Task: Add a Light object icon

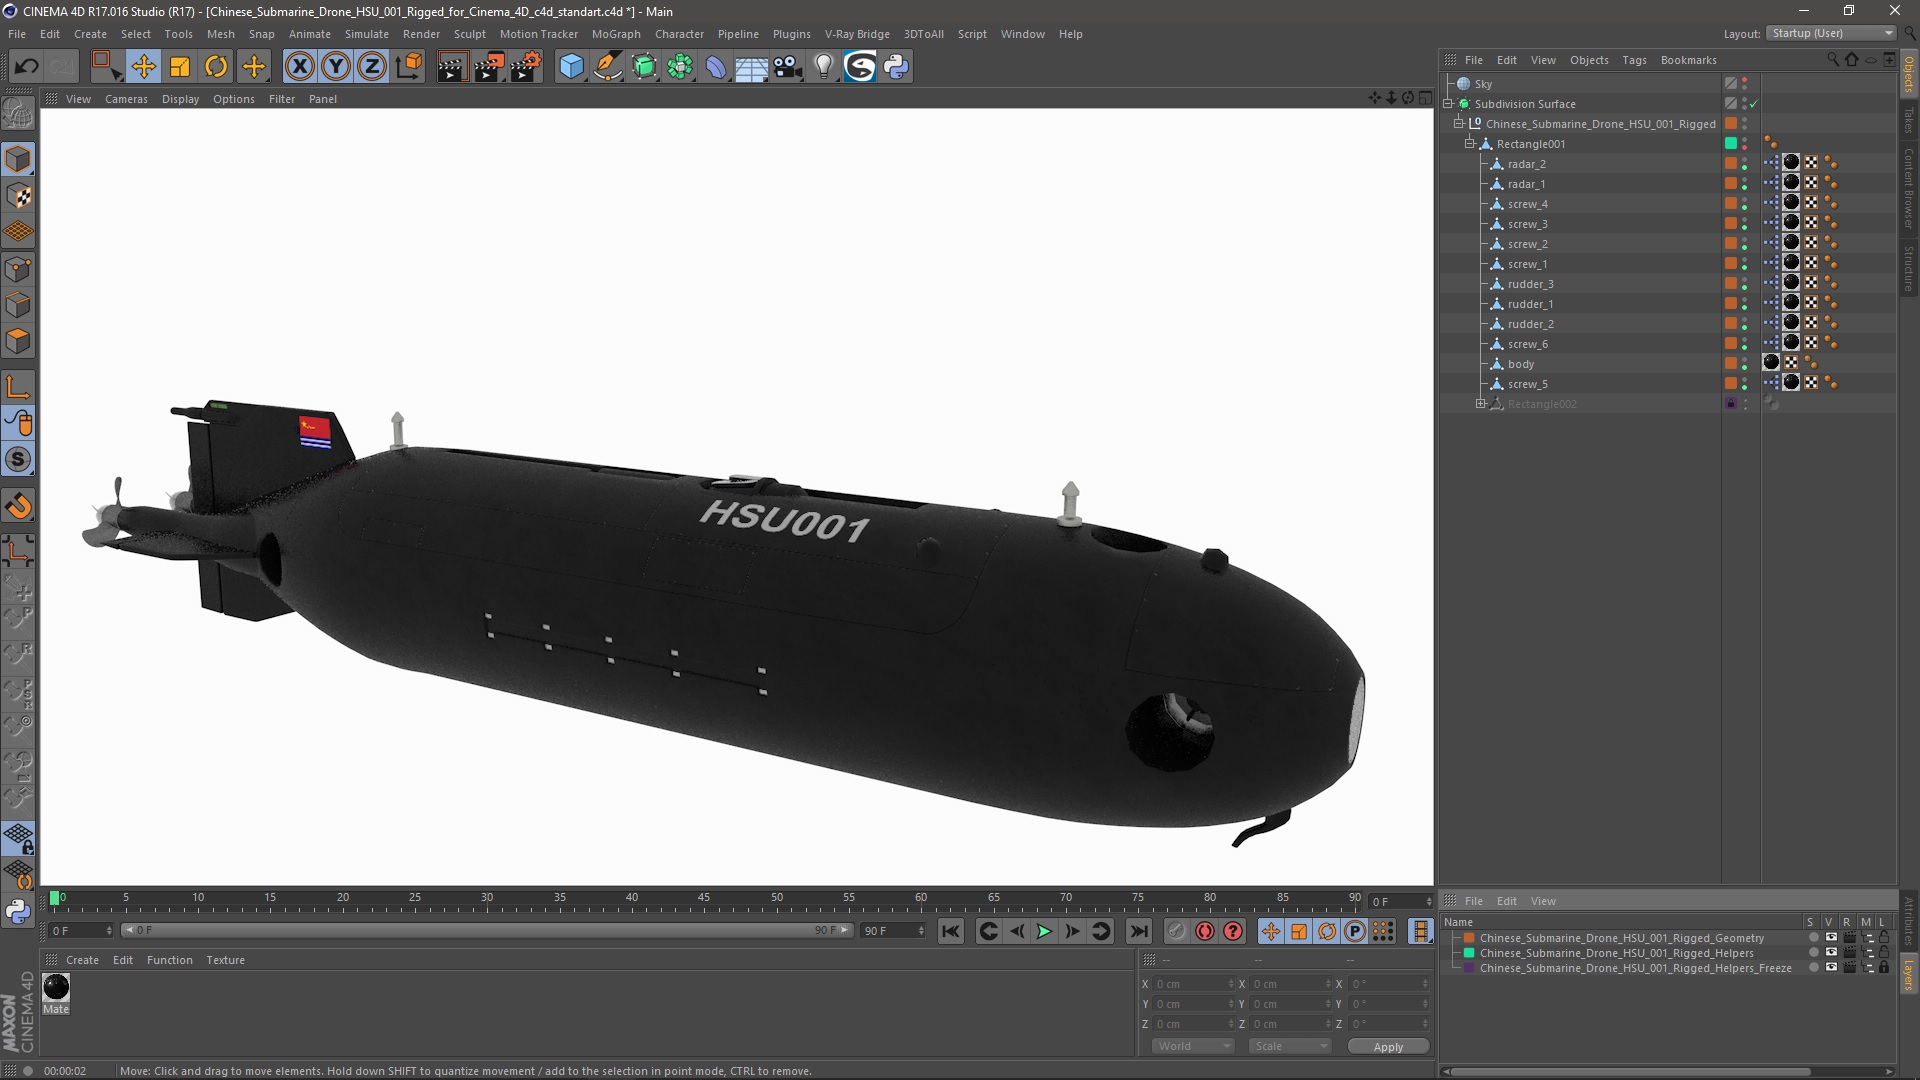Action: [x=823, y=67]
